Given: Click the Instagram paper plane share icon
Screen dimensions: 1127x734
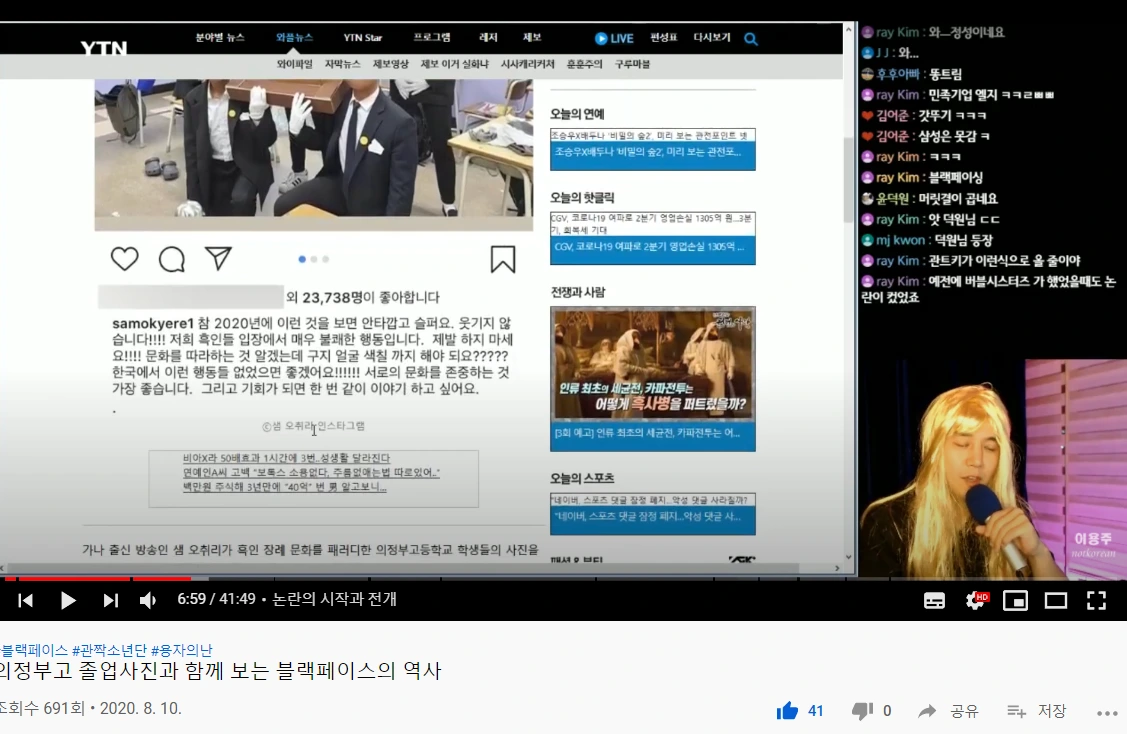Looking at the screenshot, I should point(218,258).
